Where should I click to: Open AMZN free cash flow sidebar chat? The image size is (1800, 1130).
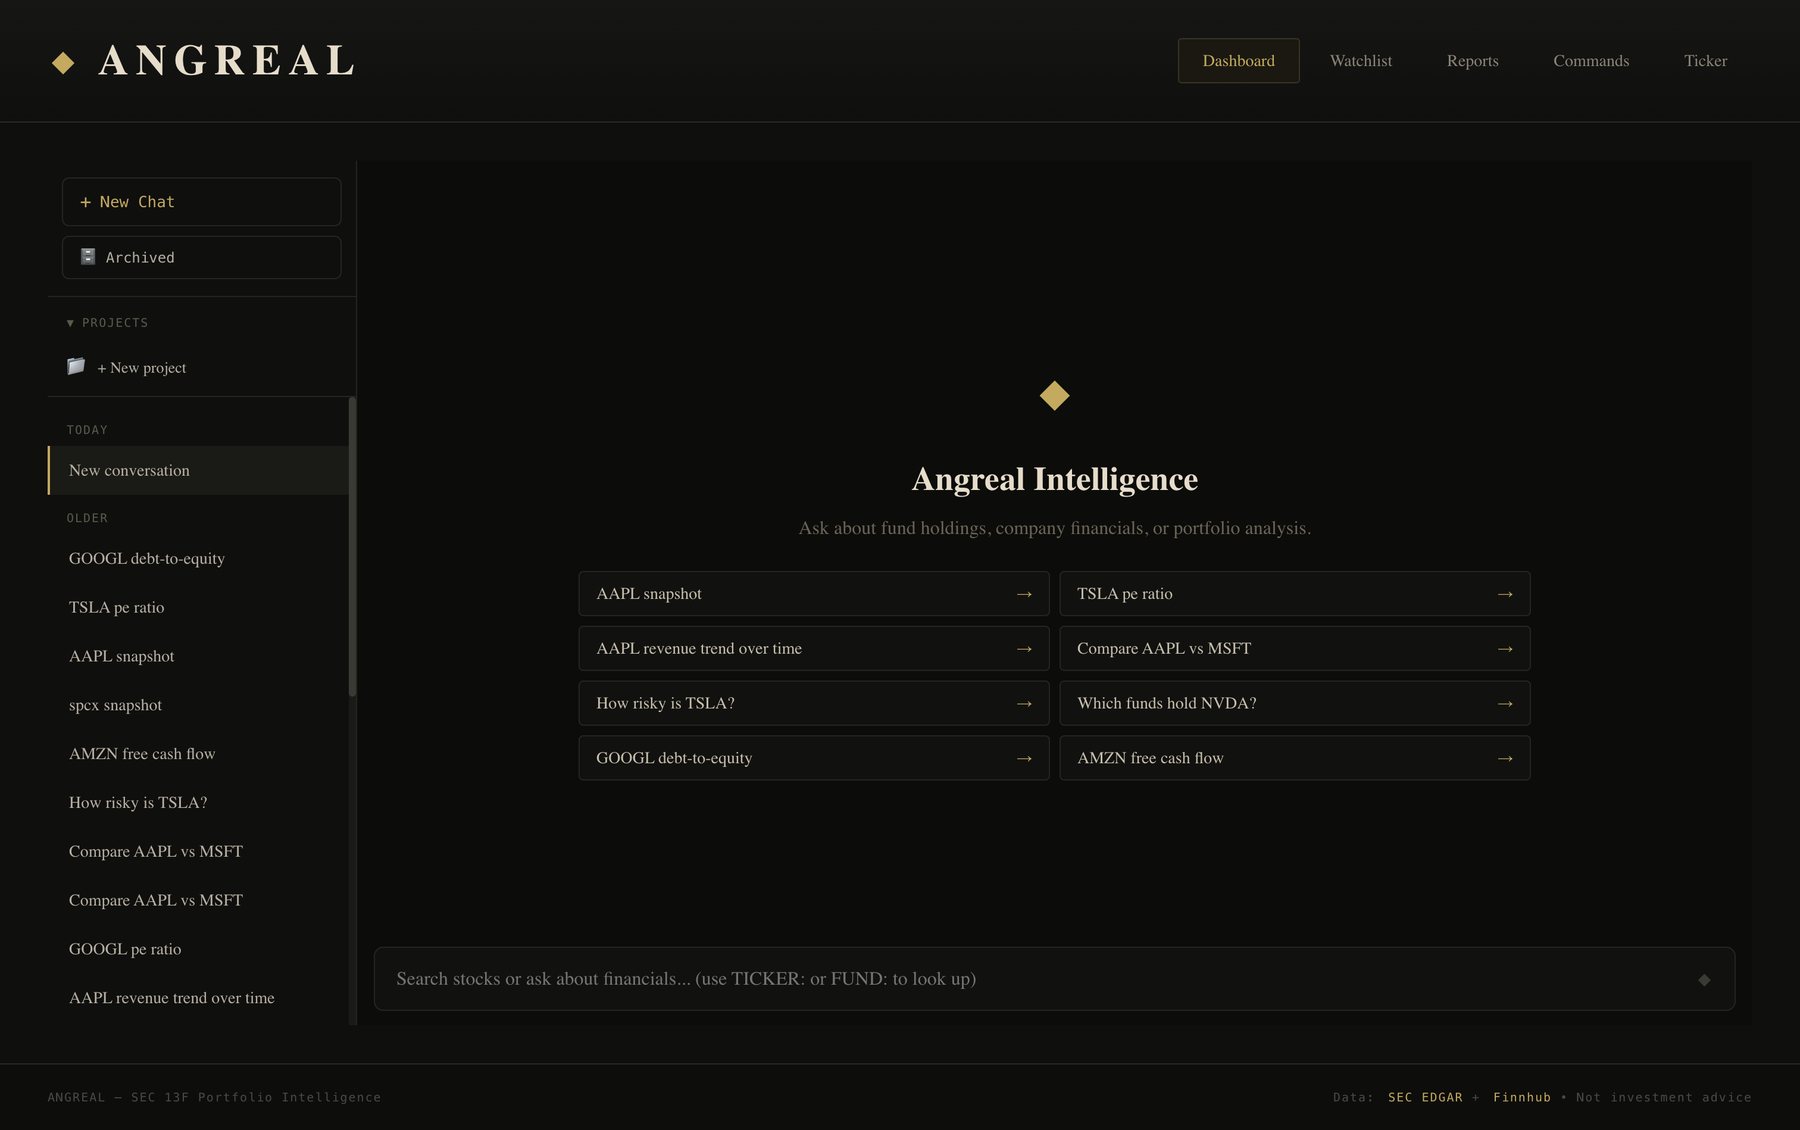tap(198, 754)
